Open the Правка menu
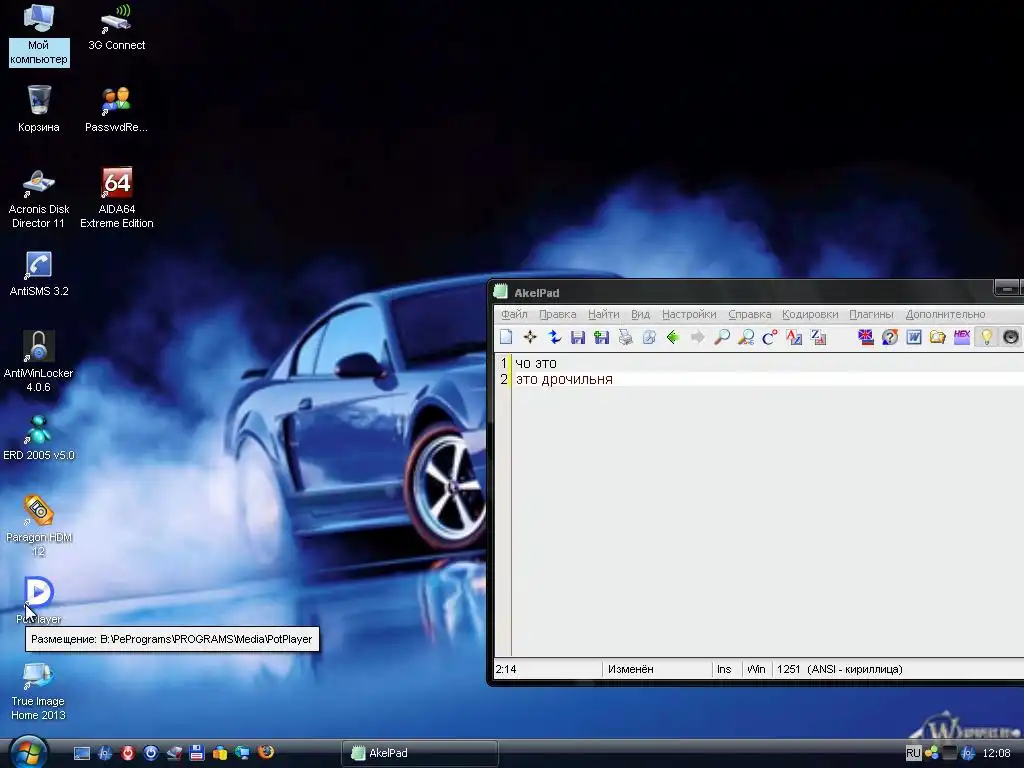The width and height of the screenshot is (1024, 768). 557,314
